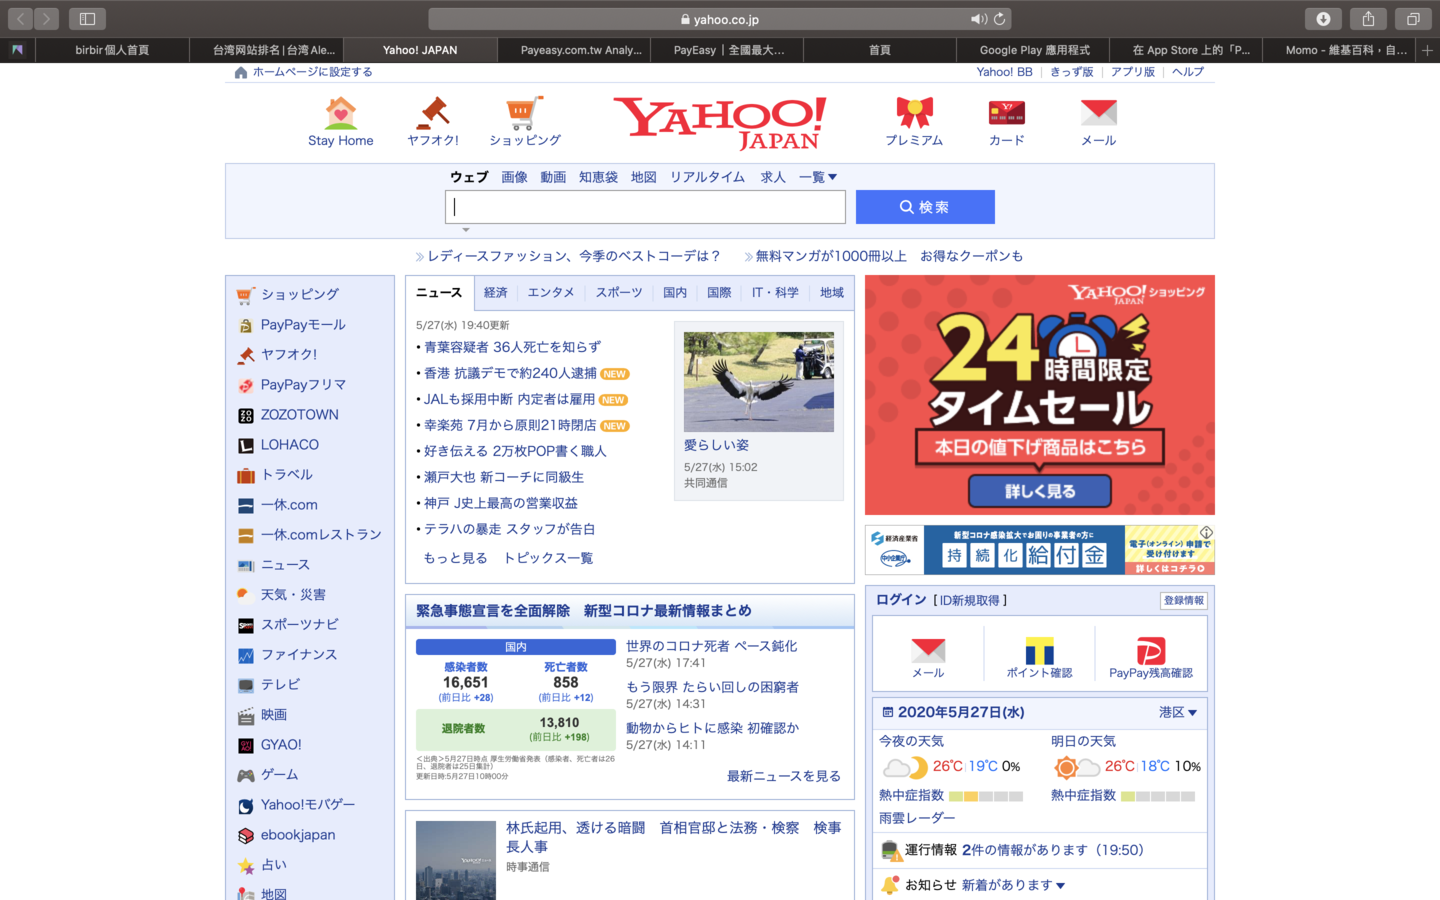The width and height of the screenshot is (1440, 900).
Task: Open the PayPay残高確認 icon
Action: 1151,650
